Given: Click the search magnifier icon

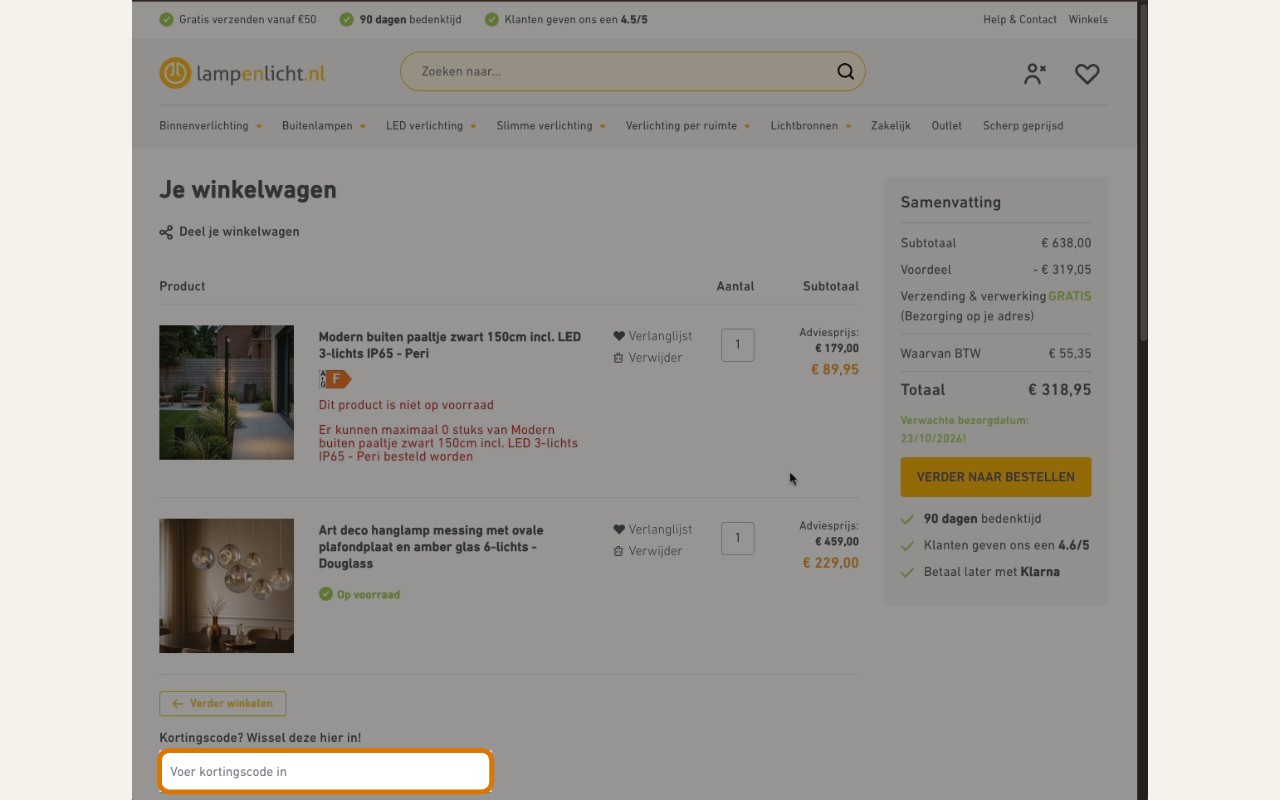Looking at the screenshot, I should [x=845, y=71].
